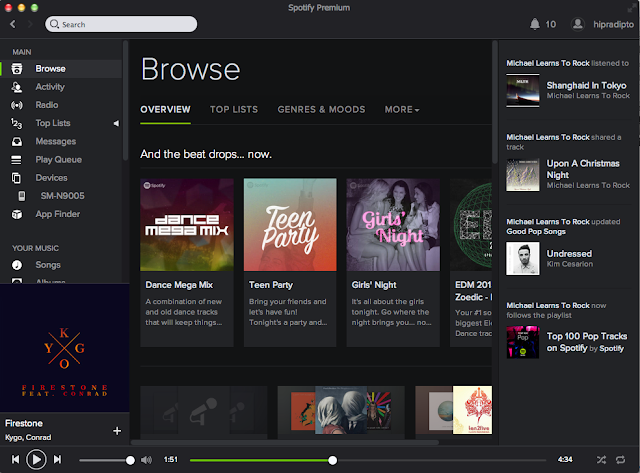Open the Teen Party playlist cover

pyautogui.click(x=290, y=224)
